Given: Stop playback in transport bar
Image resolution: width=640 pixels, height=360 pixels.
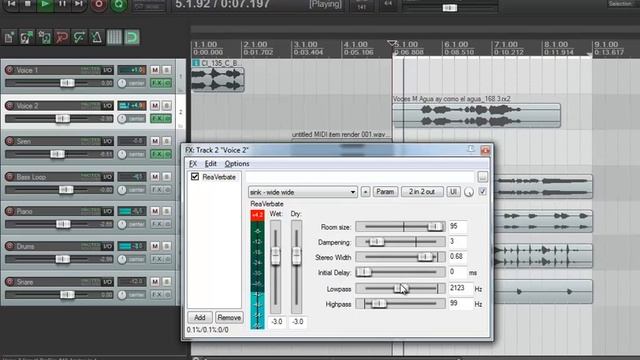Looking at the screenshot, I should pyautogui.click(x=28, y=4).
